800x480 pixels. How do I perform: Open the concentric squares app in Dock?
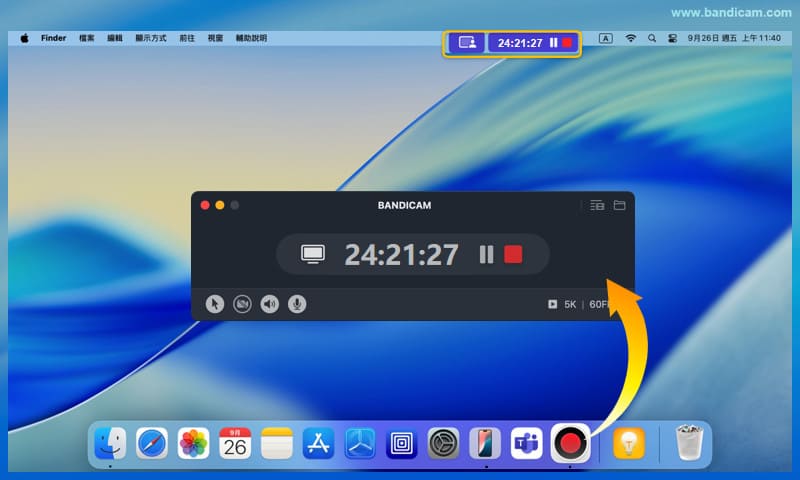tap(402, 443)
